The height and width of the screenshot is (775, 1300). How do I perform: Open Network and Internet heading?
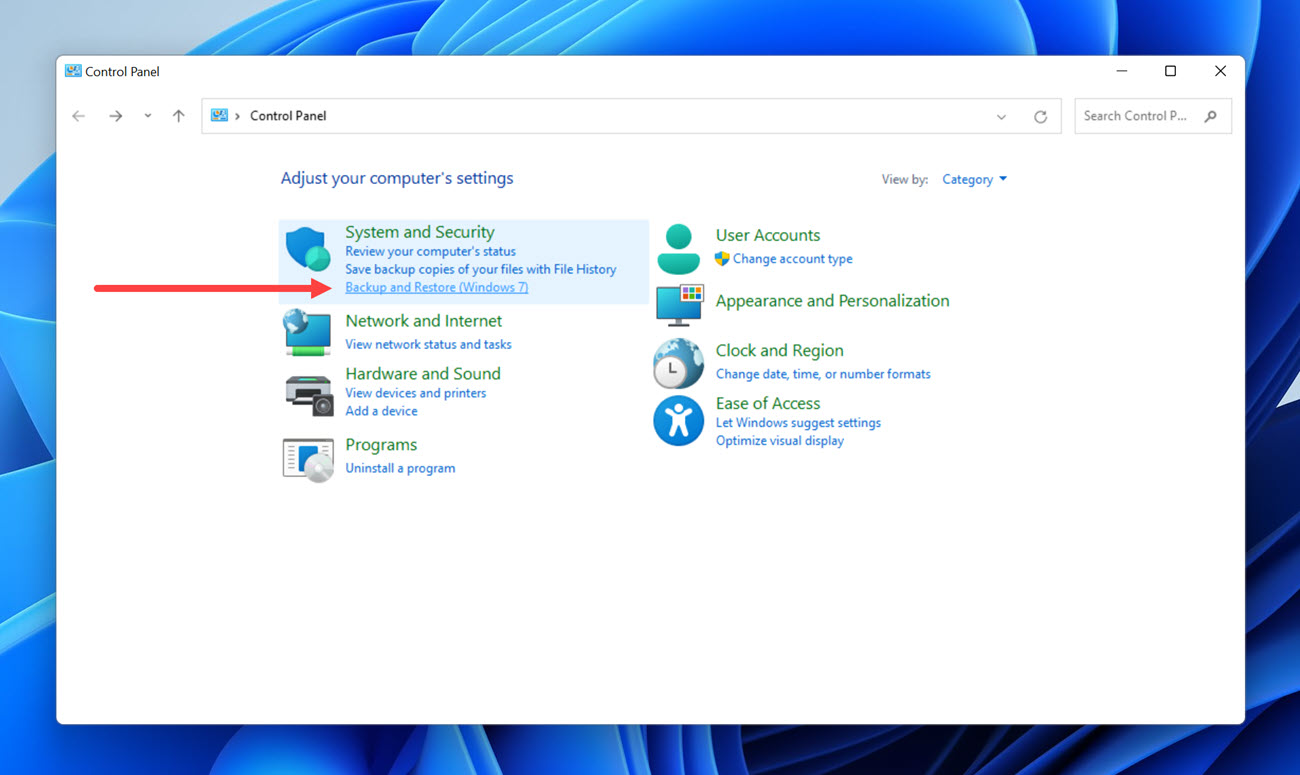click(424, 321)
